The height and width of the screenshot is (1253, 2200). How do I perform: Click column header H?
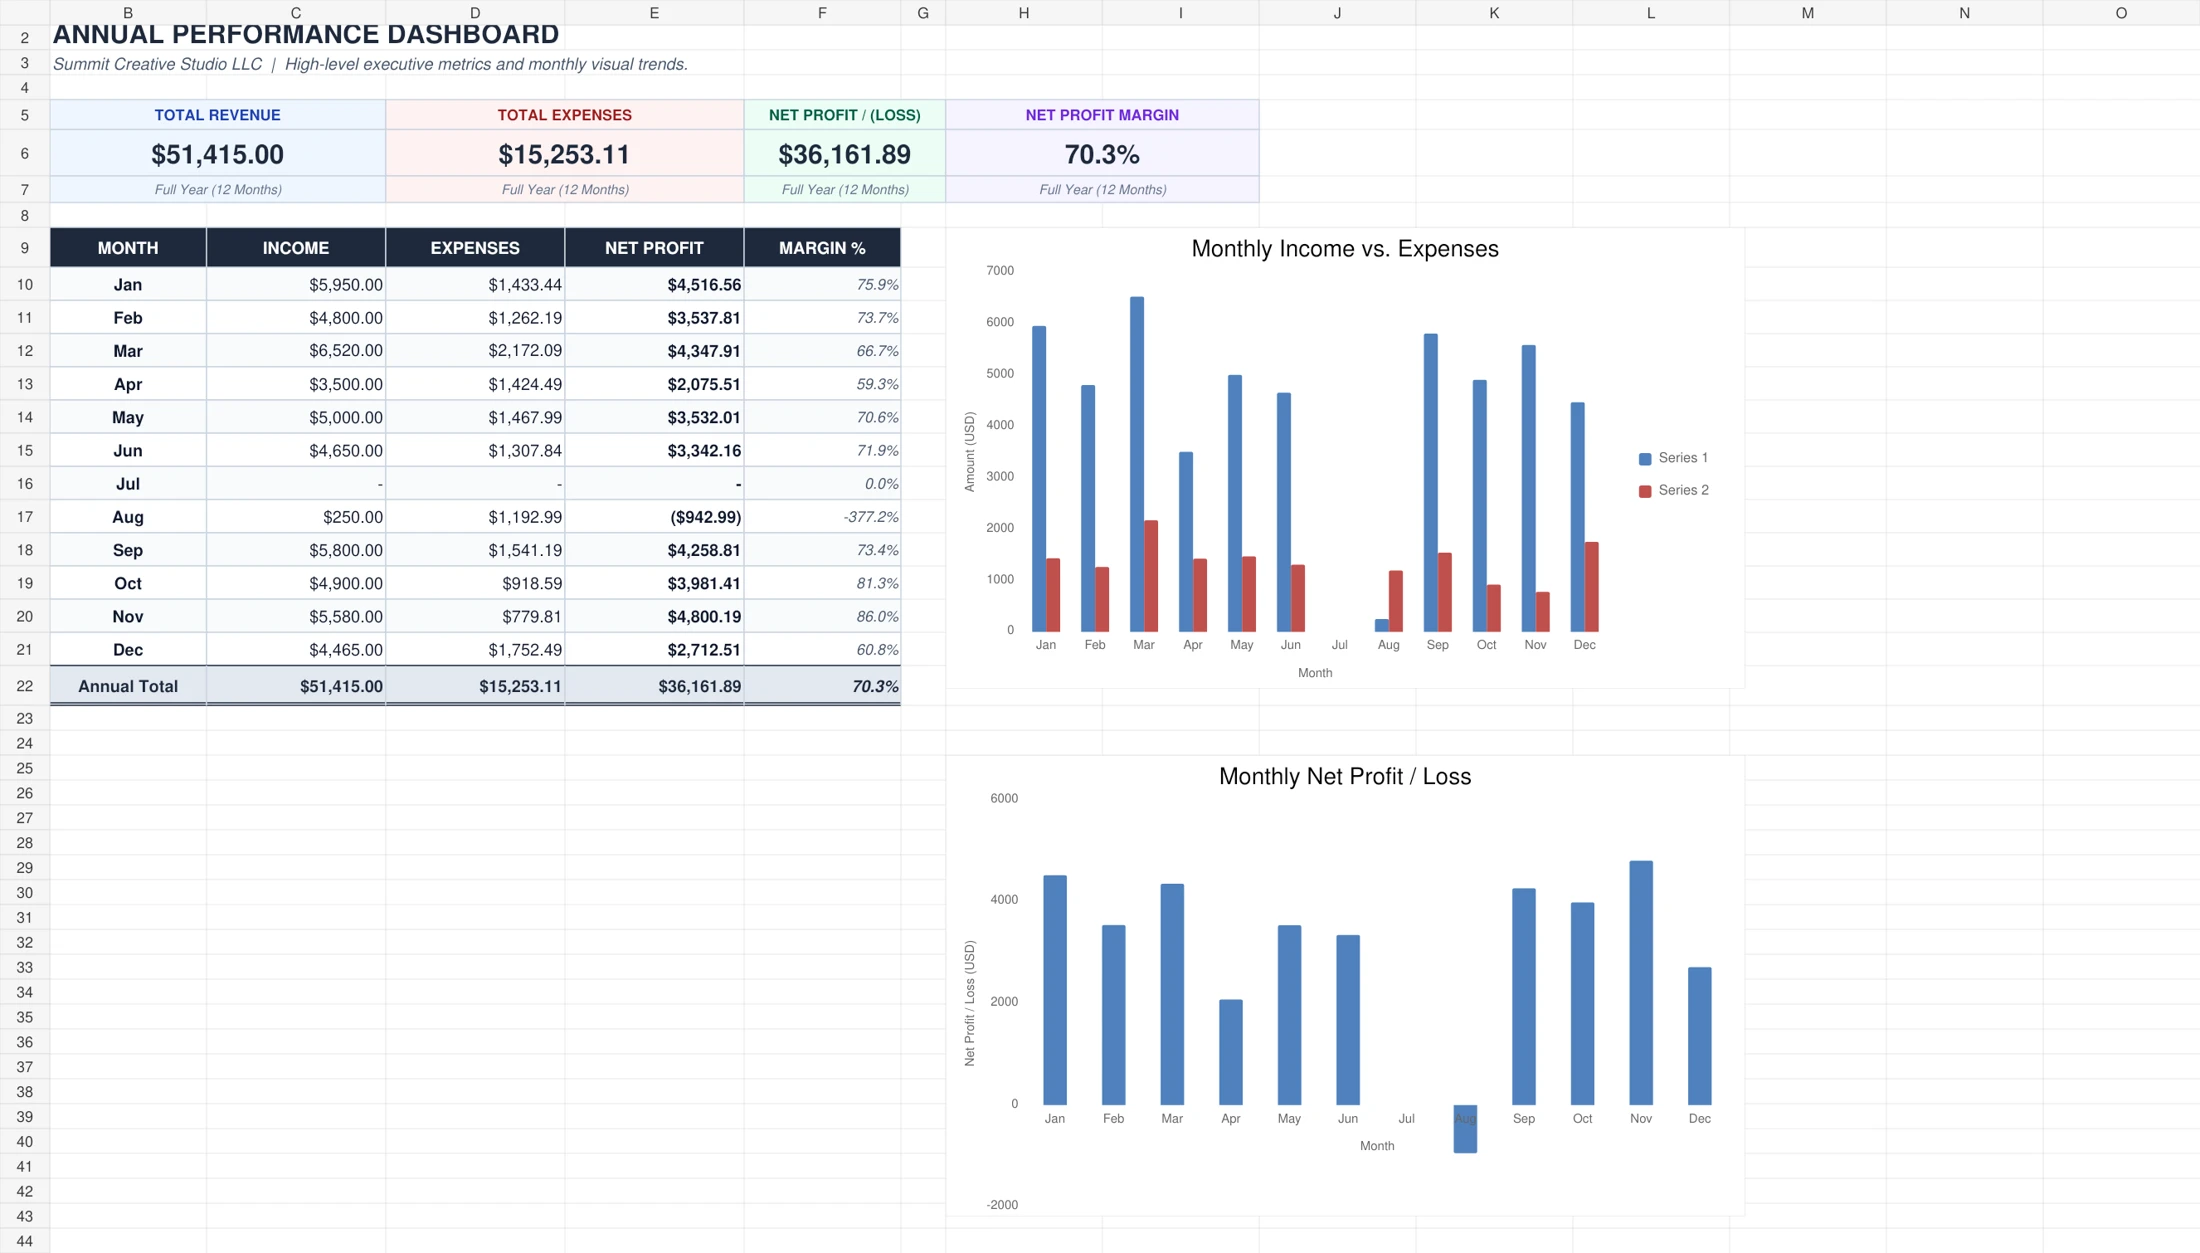pos(1024,13)
